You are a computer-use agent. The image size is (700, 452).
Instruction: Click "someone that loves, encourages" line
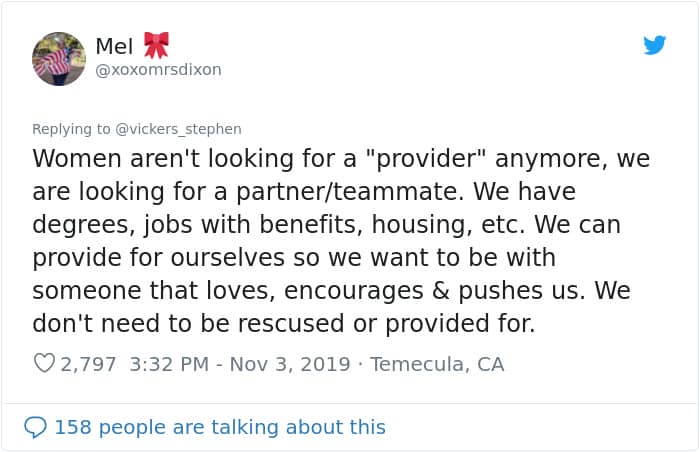(250, 291)
